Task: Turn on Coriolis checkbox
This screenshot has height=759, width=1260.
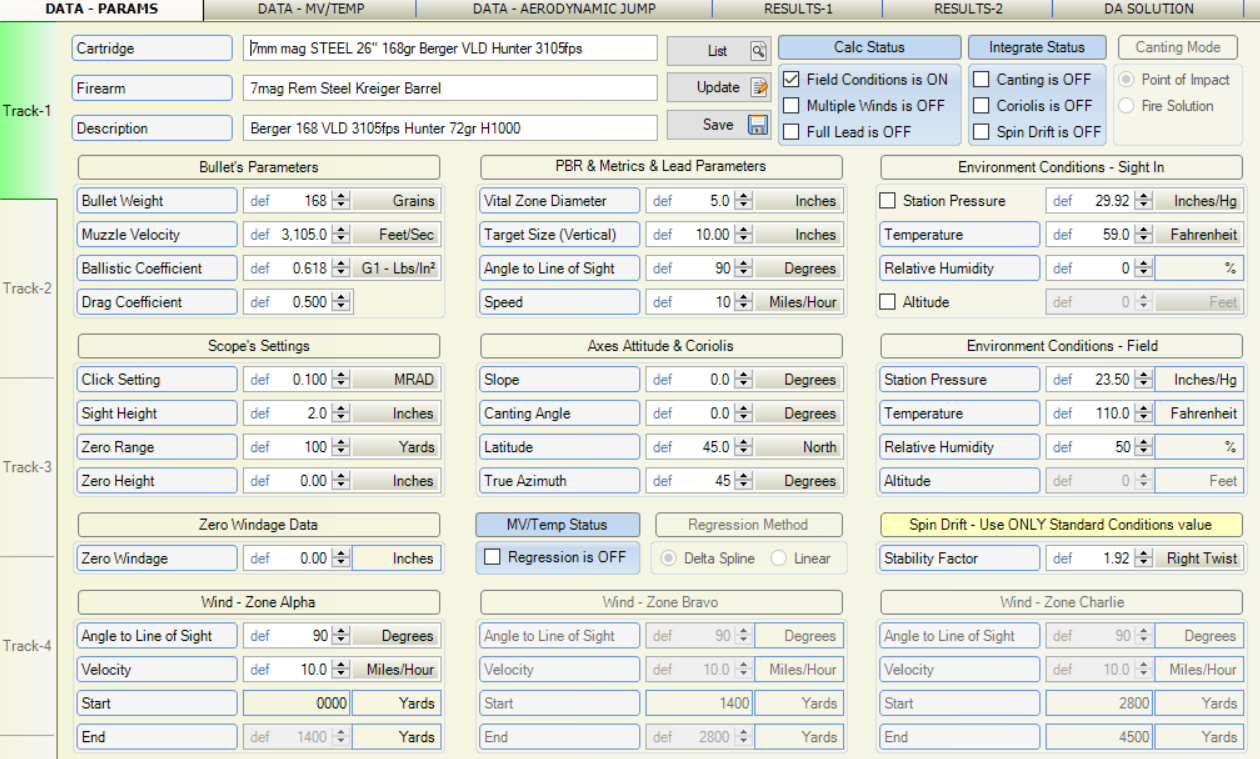Action: (981, 105)
